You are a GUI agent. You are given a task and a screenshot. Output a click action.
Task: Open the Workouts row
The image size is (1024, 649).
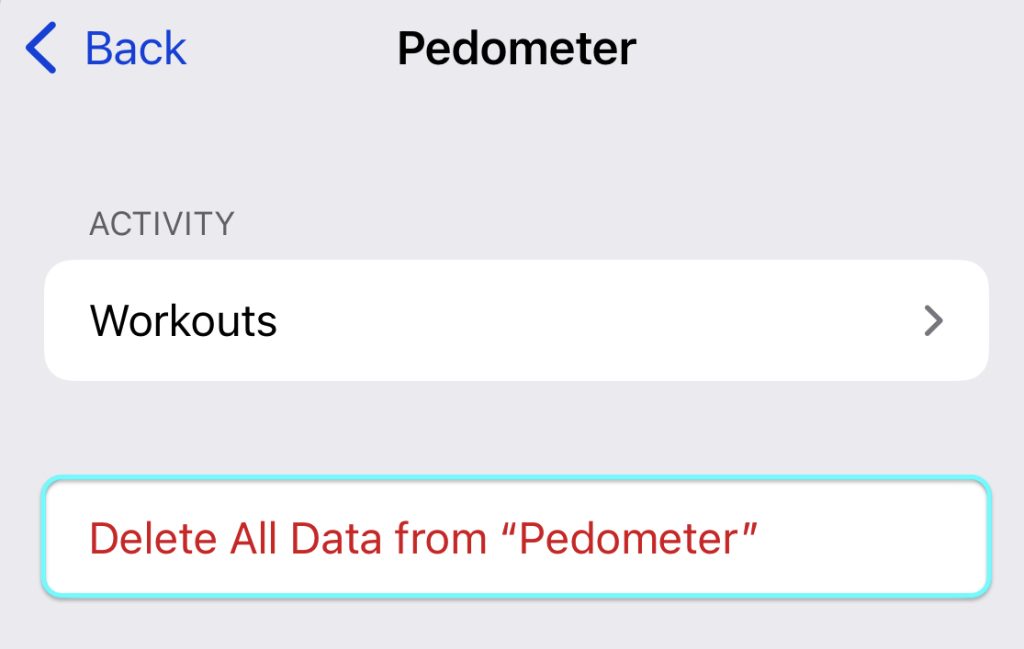pos(516,321)
